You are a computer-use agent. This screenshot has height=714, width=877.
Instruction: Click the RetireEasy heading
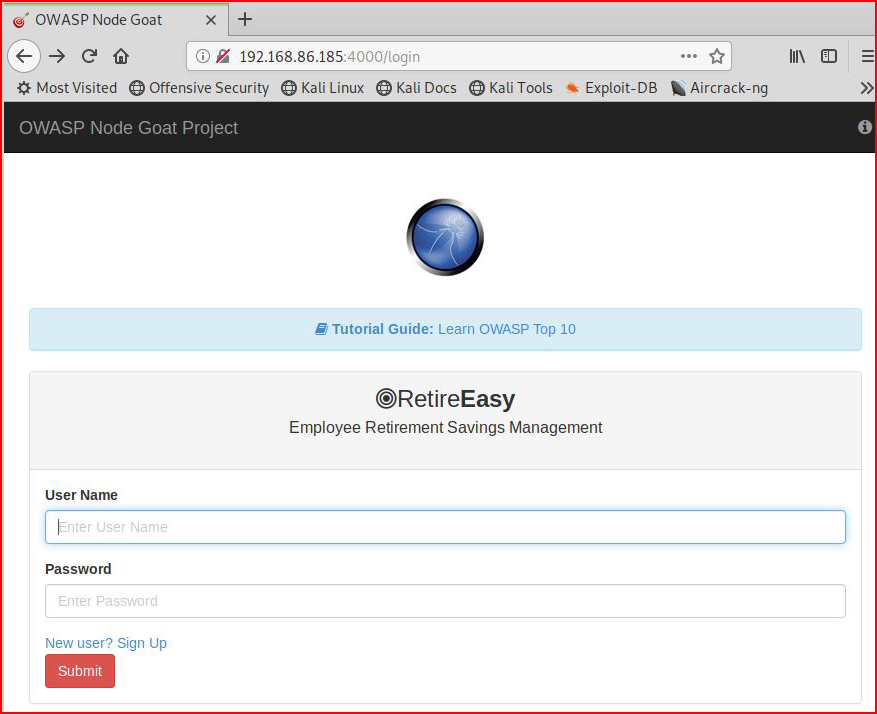(445, 399)
